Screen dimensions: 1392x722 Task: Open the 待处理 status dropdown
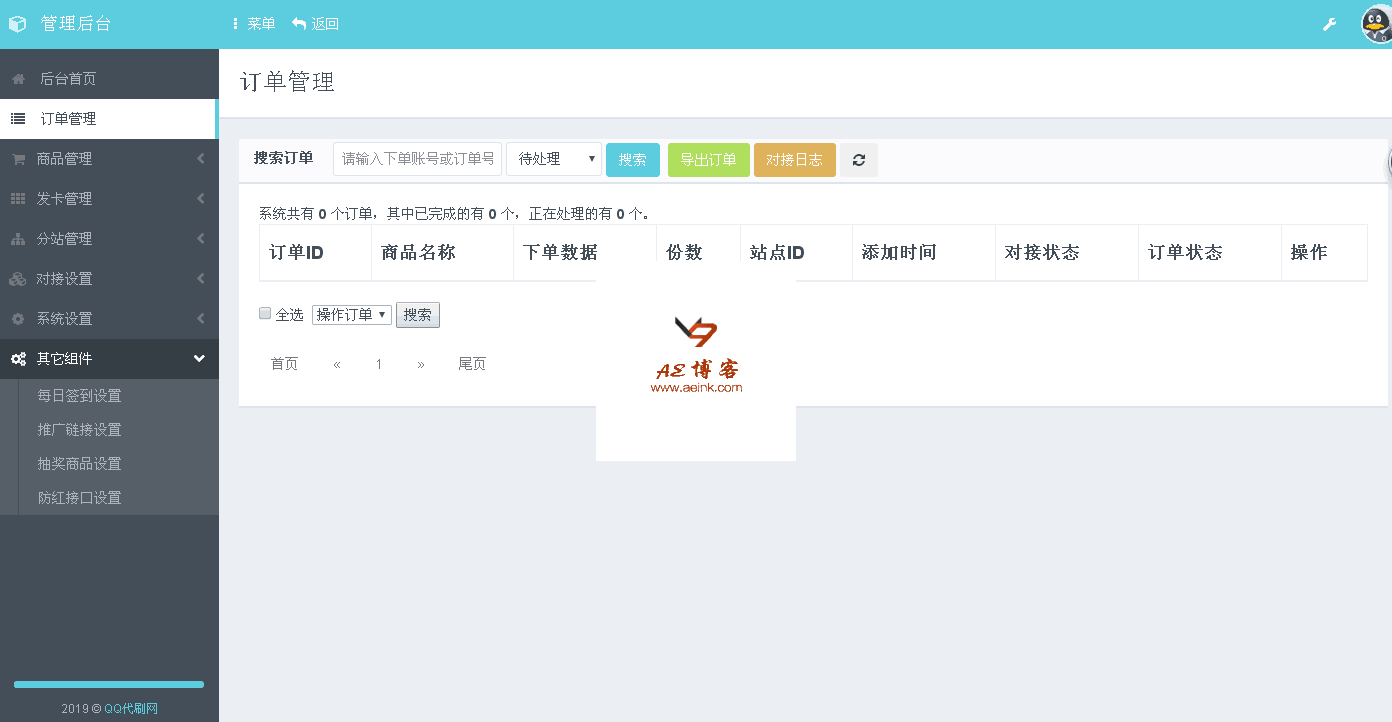(x=553, y=159)
